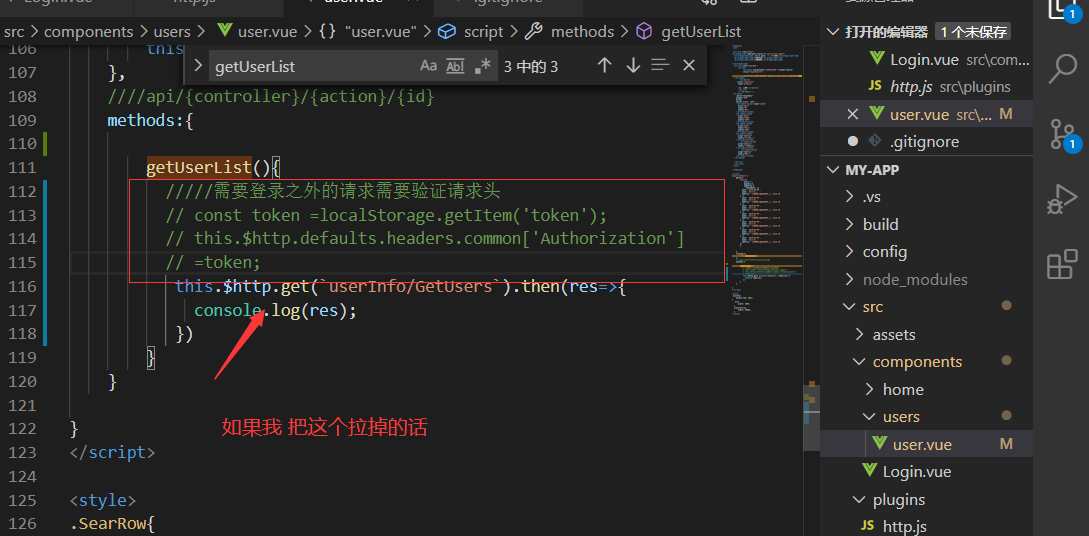Toggle Find in Selection icon
The width and height of the screenshot is (1089, 536).
(x=660, y=65)
